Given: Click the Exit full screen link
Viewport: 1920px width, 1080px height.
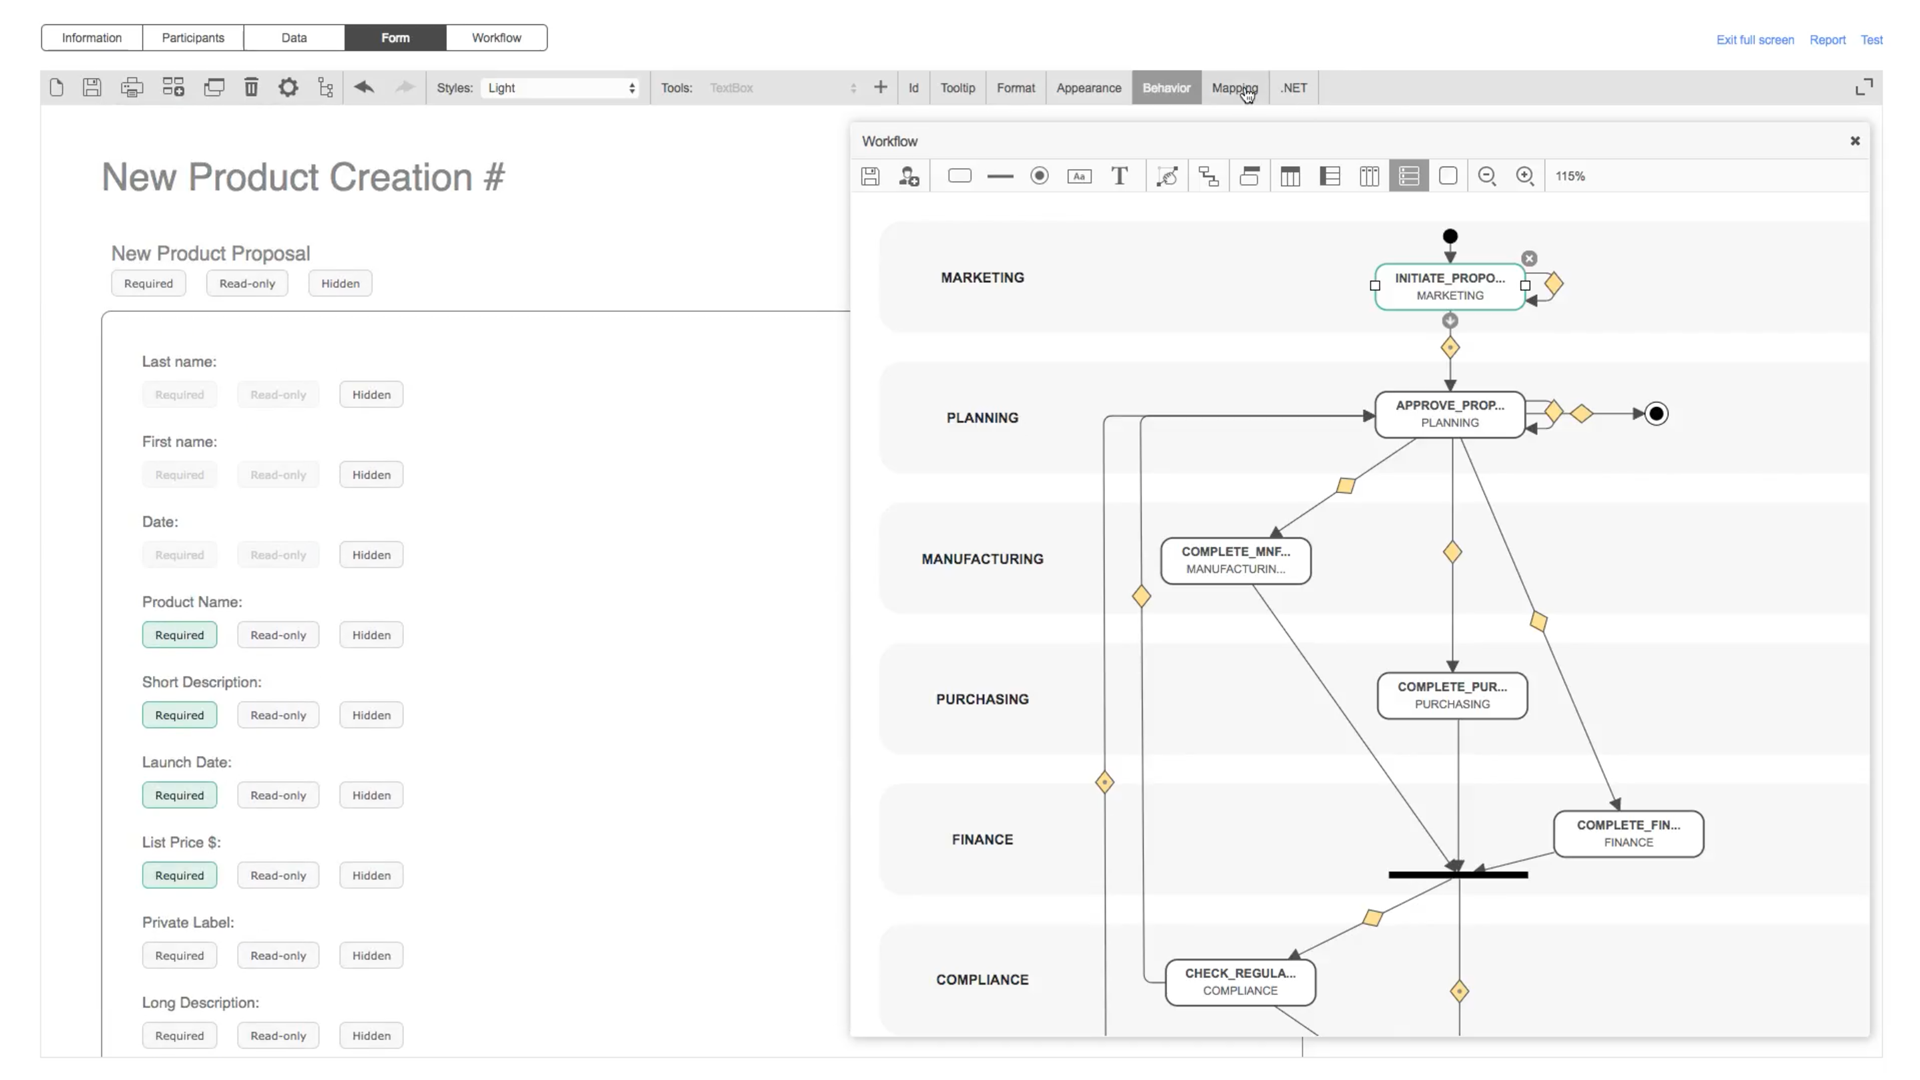Looking at the screenshot, I should click(x=1754, y=39).
